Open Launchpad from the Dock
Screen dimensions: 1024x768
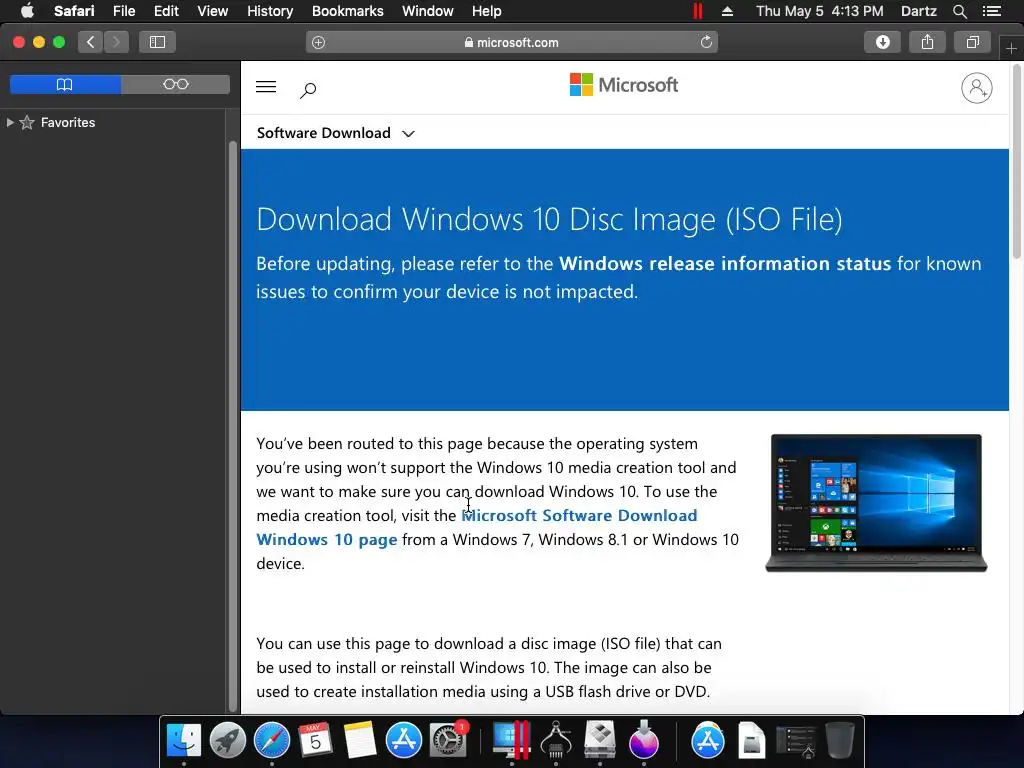pyautogui.click(x=227, y=740)
